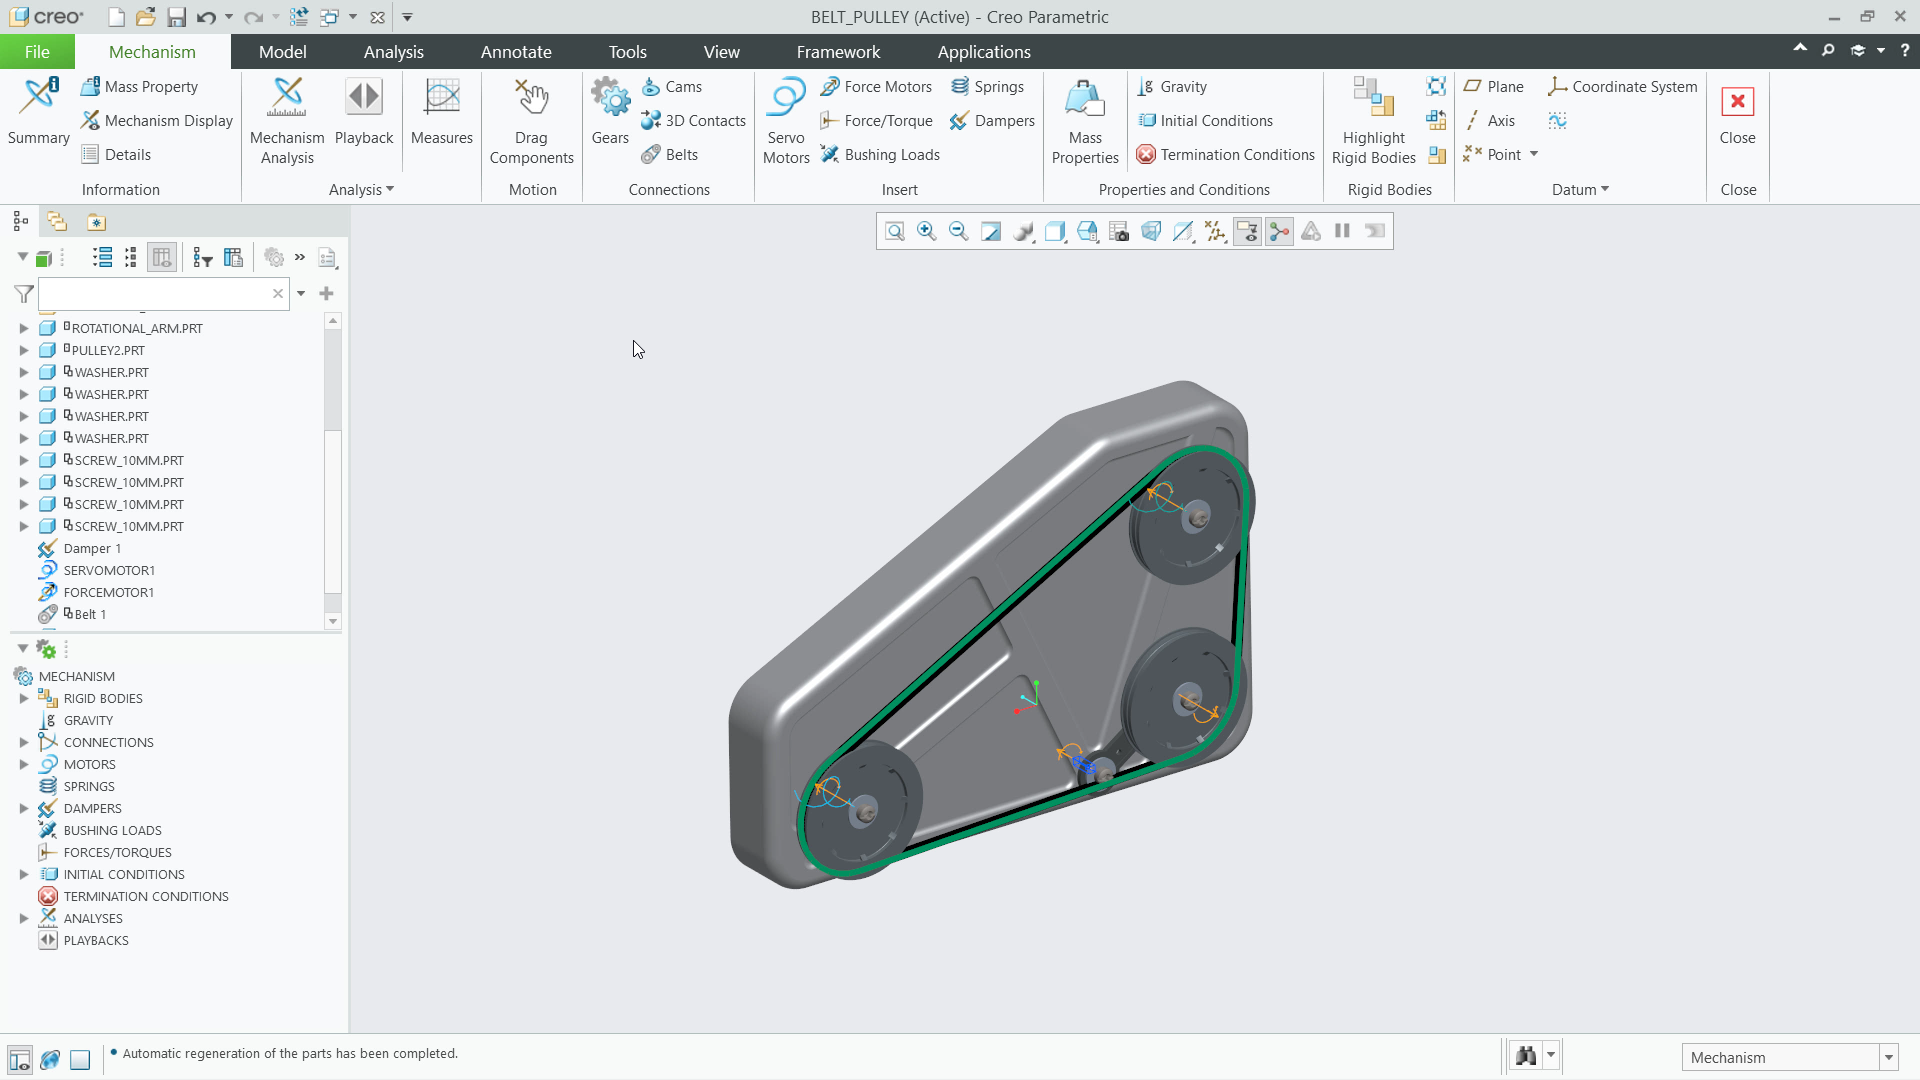
Task: Launch Mechanism Analysis
Action: (286, 113)
